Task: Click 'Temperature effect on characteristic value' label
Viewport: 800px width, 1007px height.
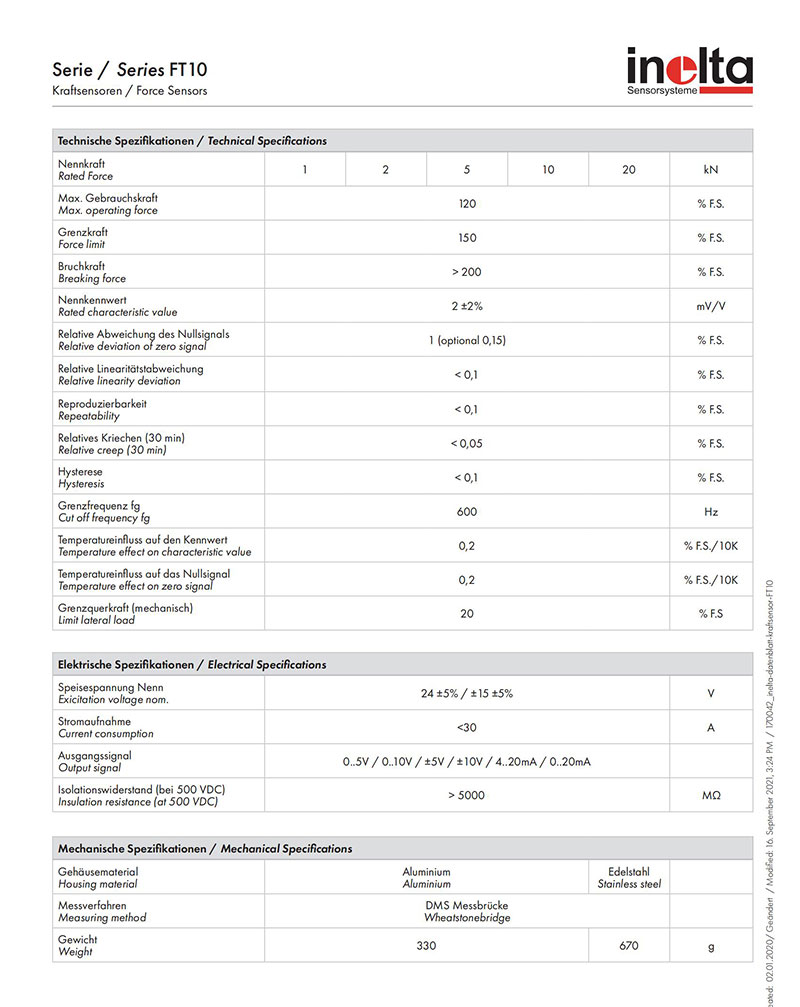Action: tap(155, 552)
